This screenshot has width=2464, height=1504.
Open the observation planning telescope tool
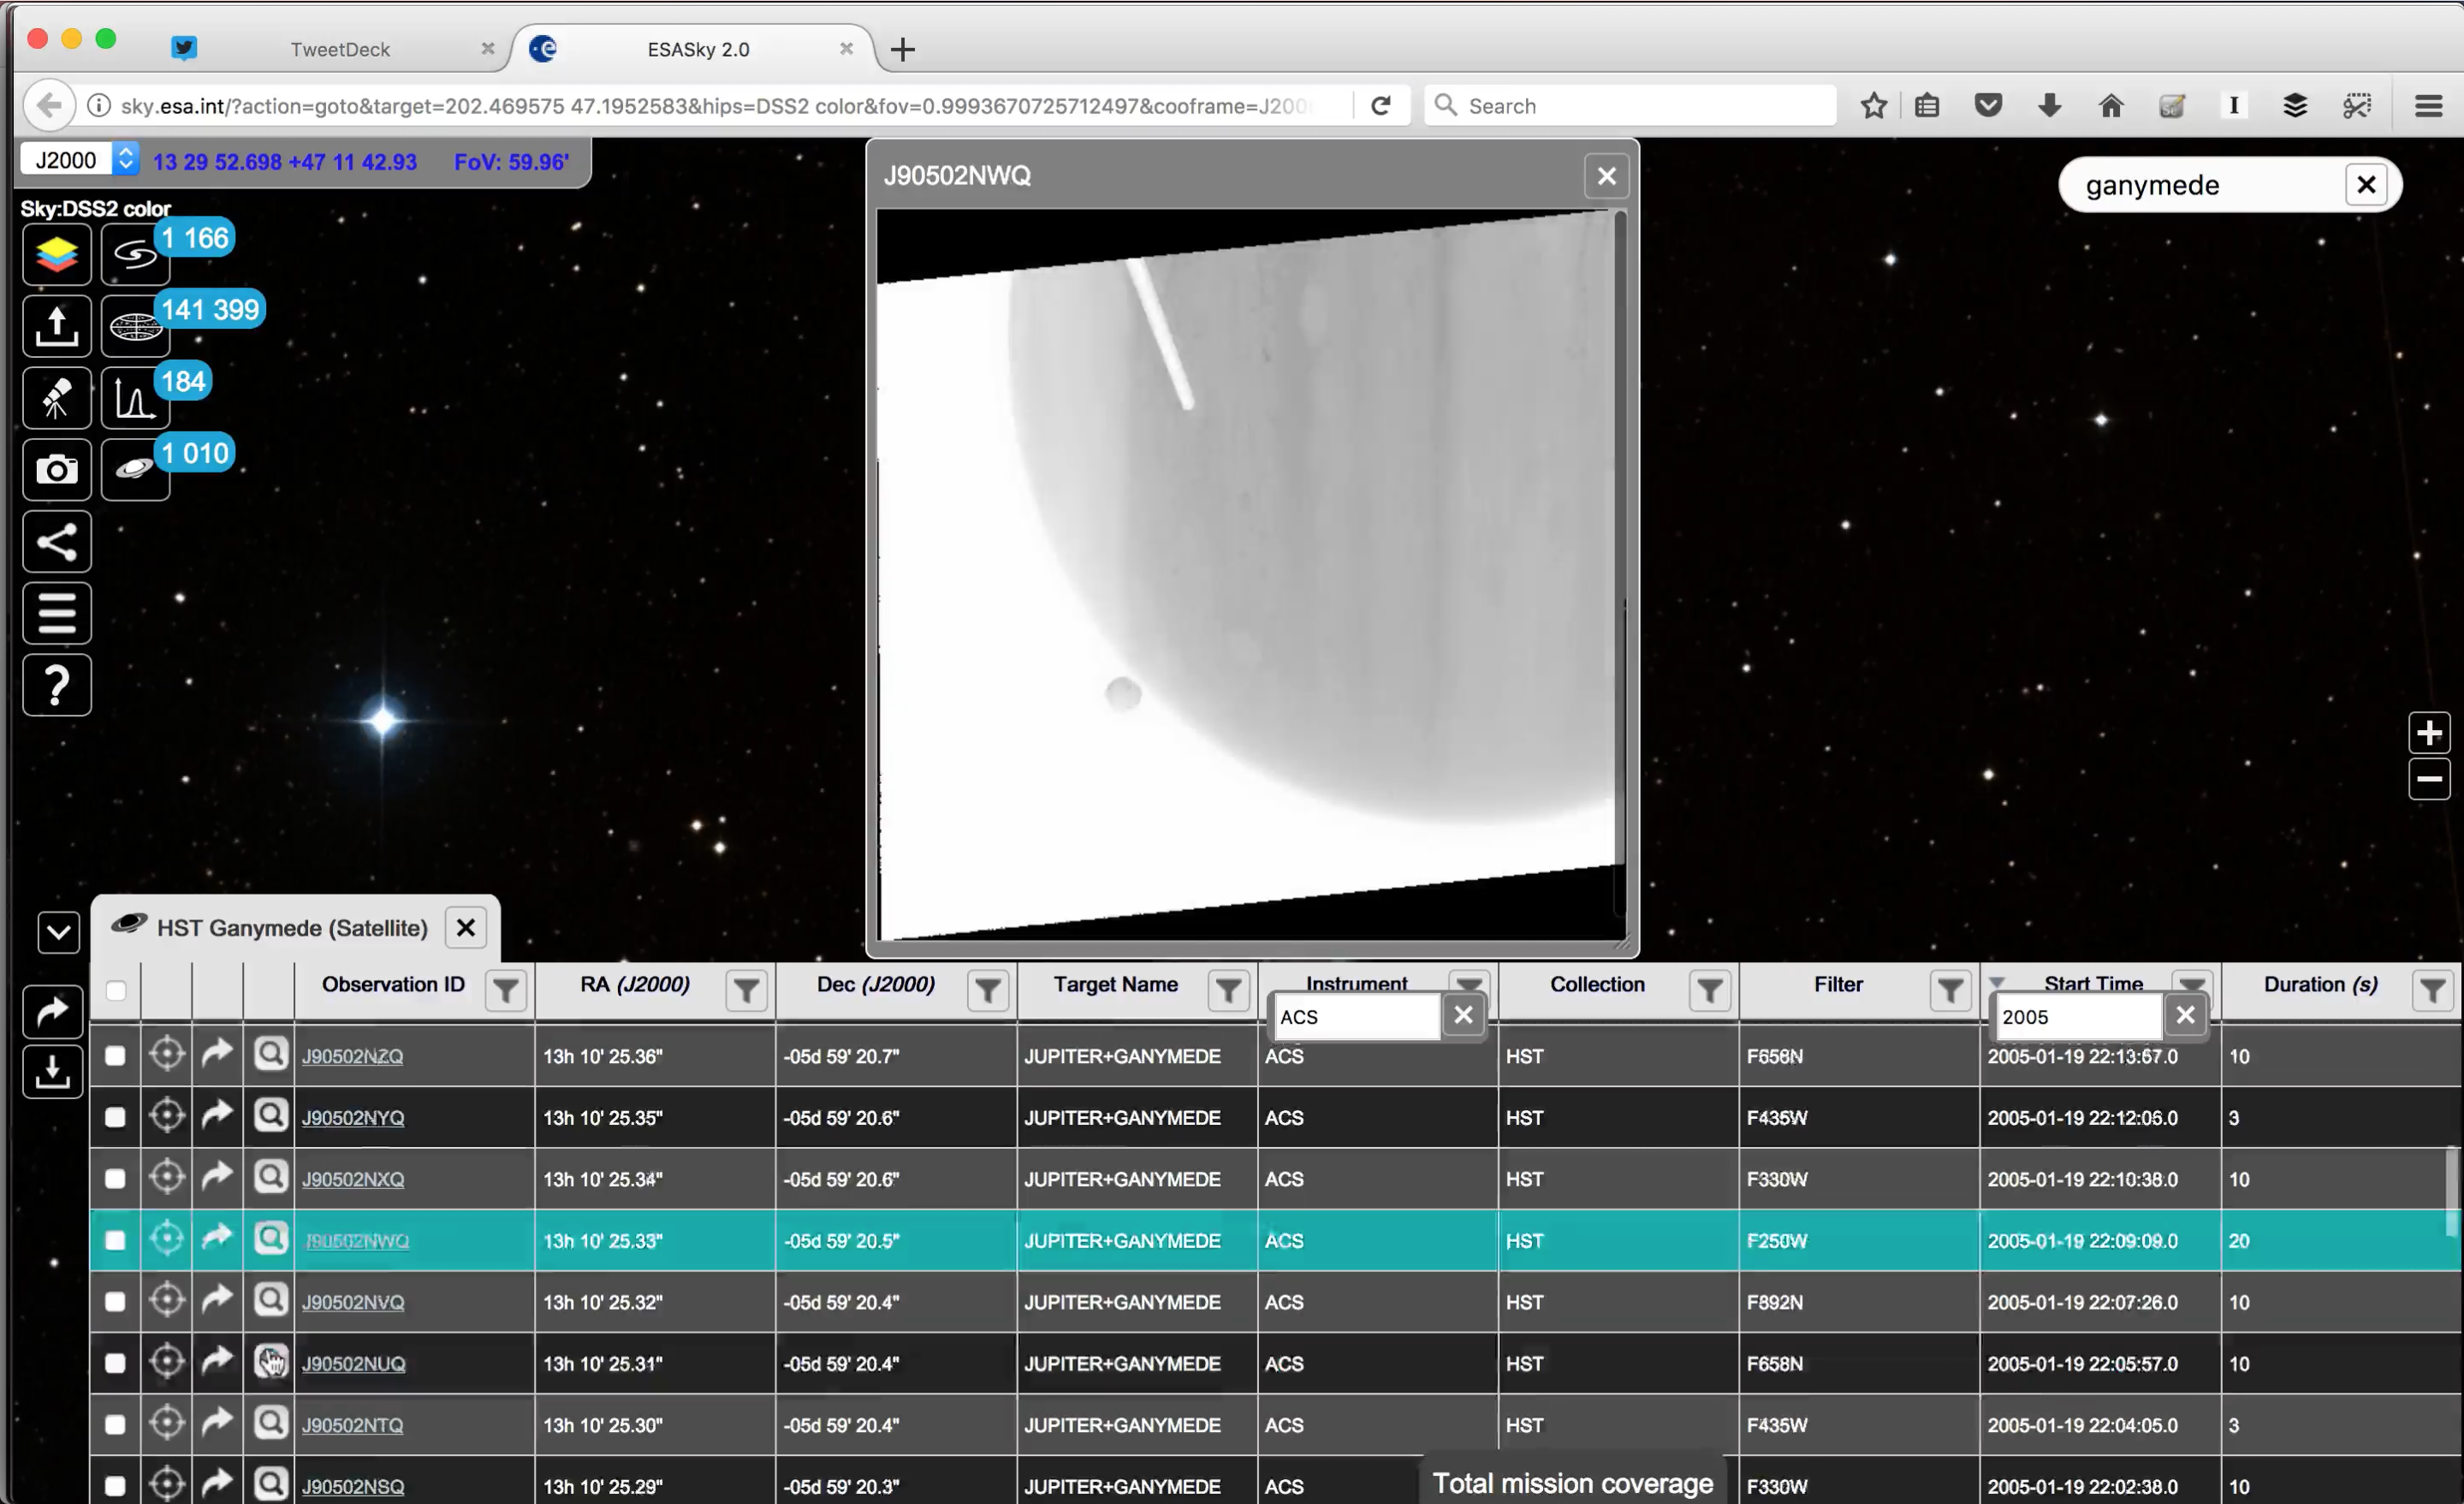pyautogui.click(x=57, y=398)
